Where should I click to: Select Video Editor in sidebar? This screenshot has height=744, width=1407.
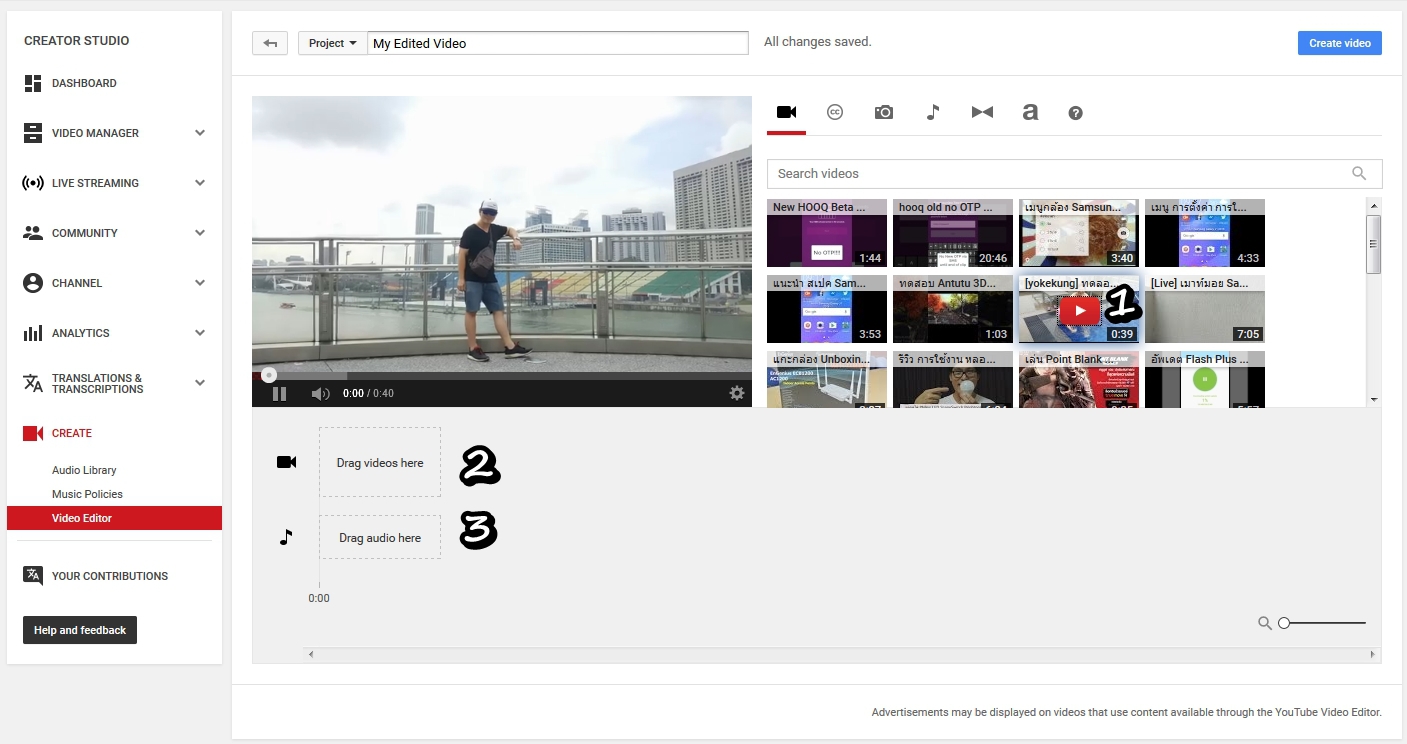pyautogui.click(x=114, y=518)
